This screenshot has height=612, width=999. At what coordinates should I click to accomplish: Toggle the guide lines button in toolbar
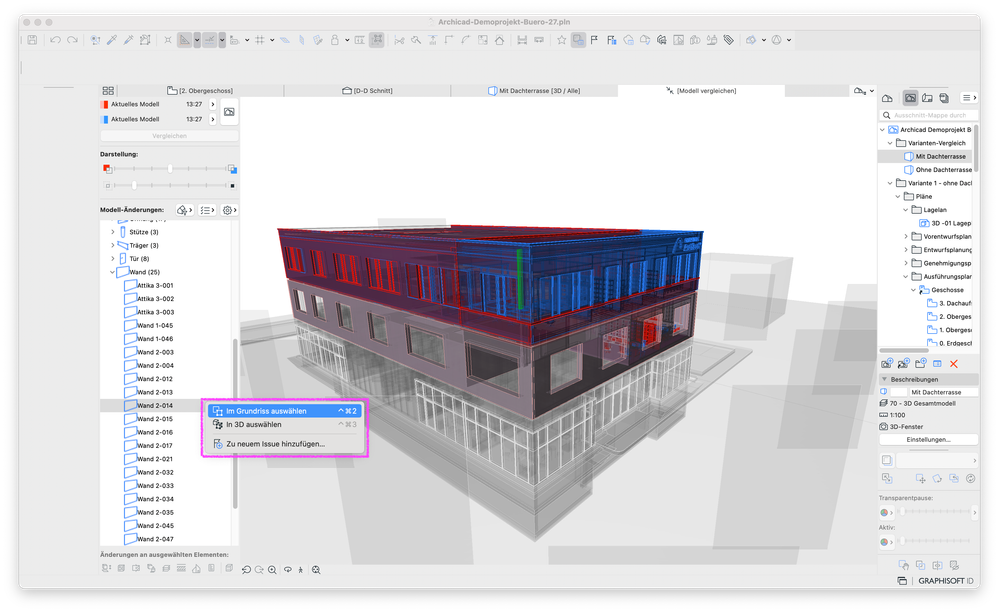[x=185, y=40]
